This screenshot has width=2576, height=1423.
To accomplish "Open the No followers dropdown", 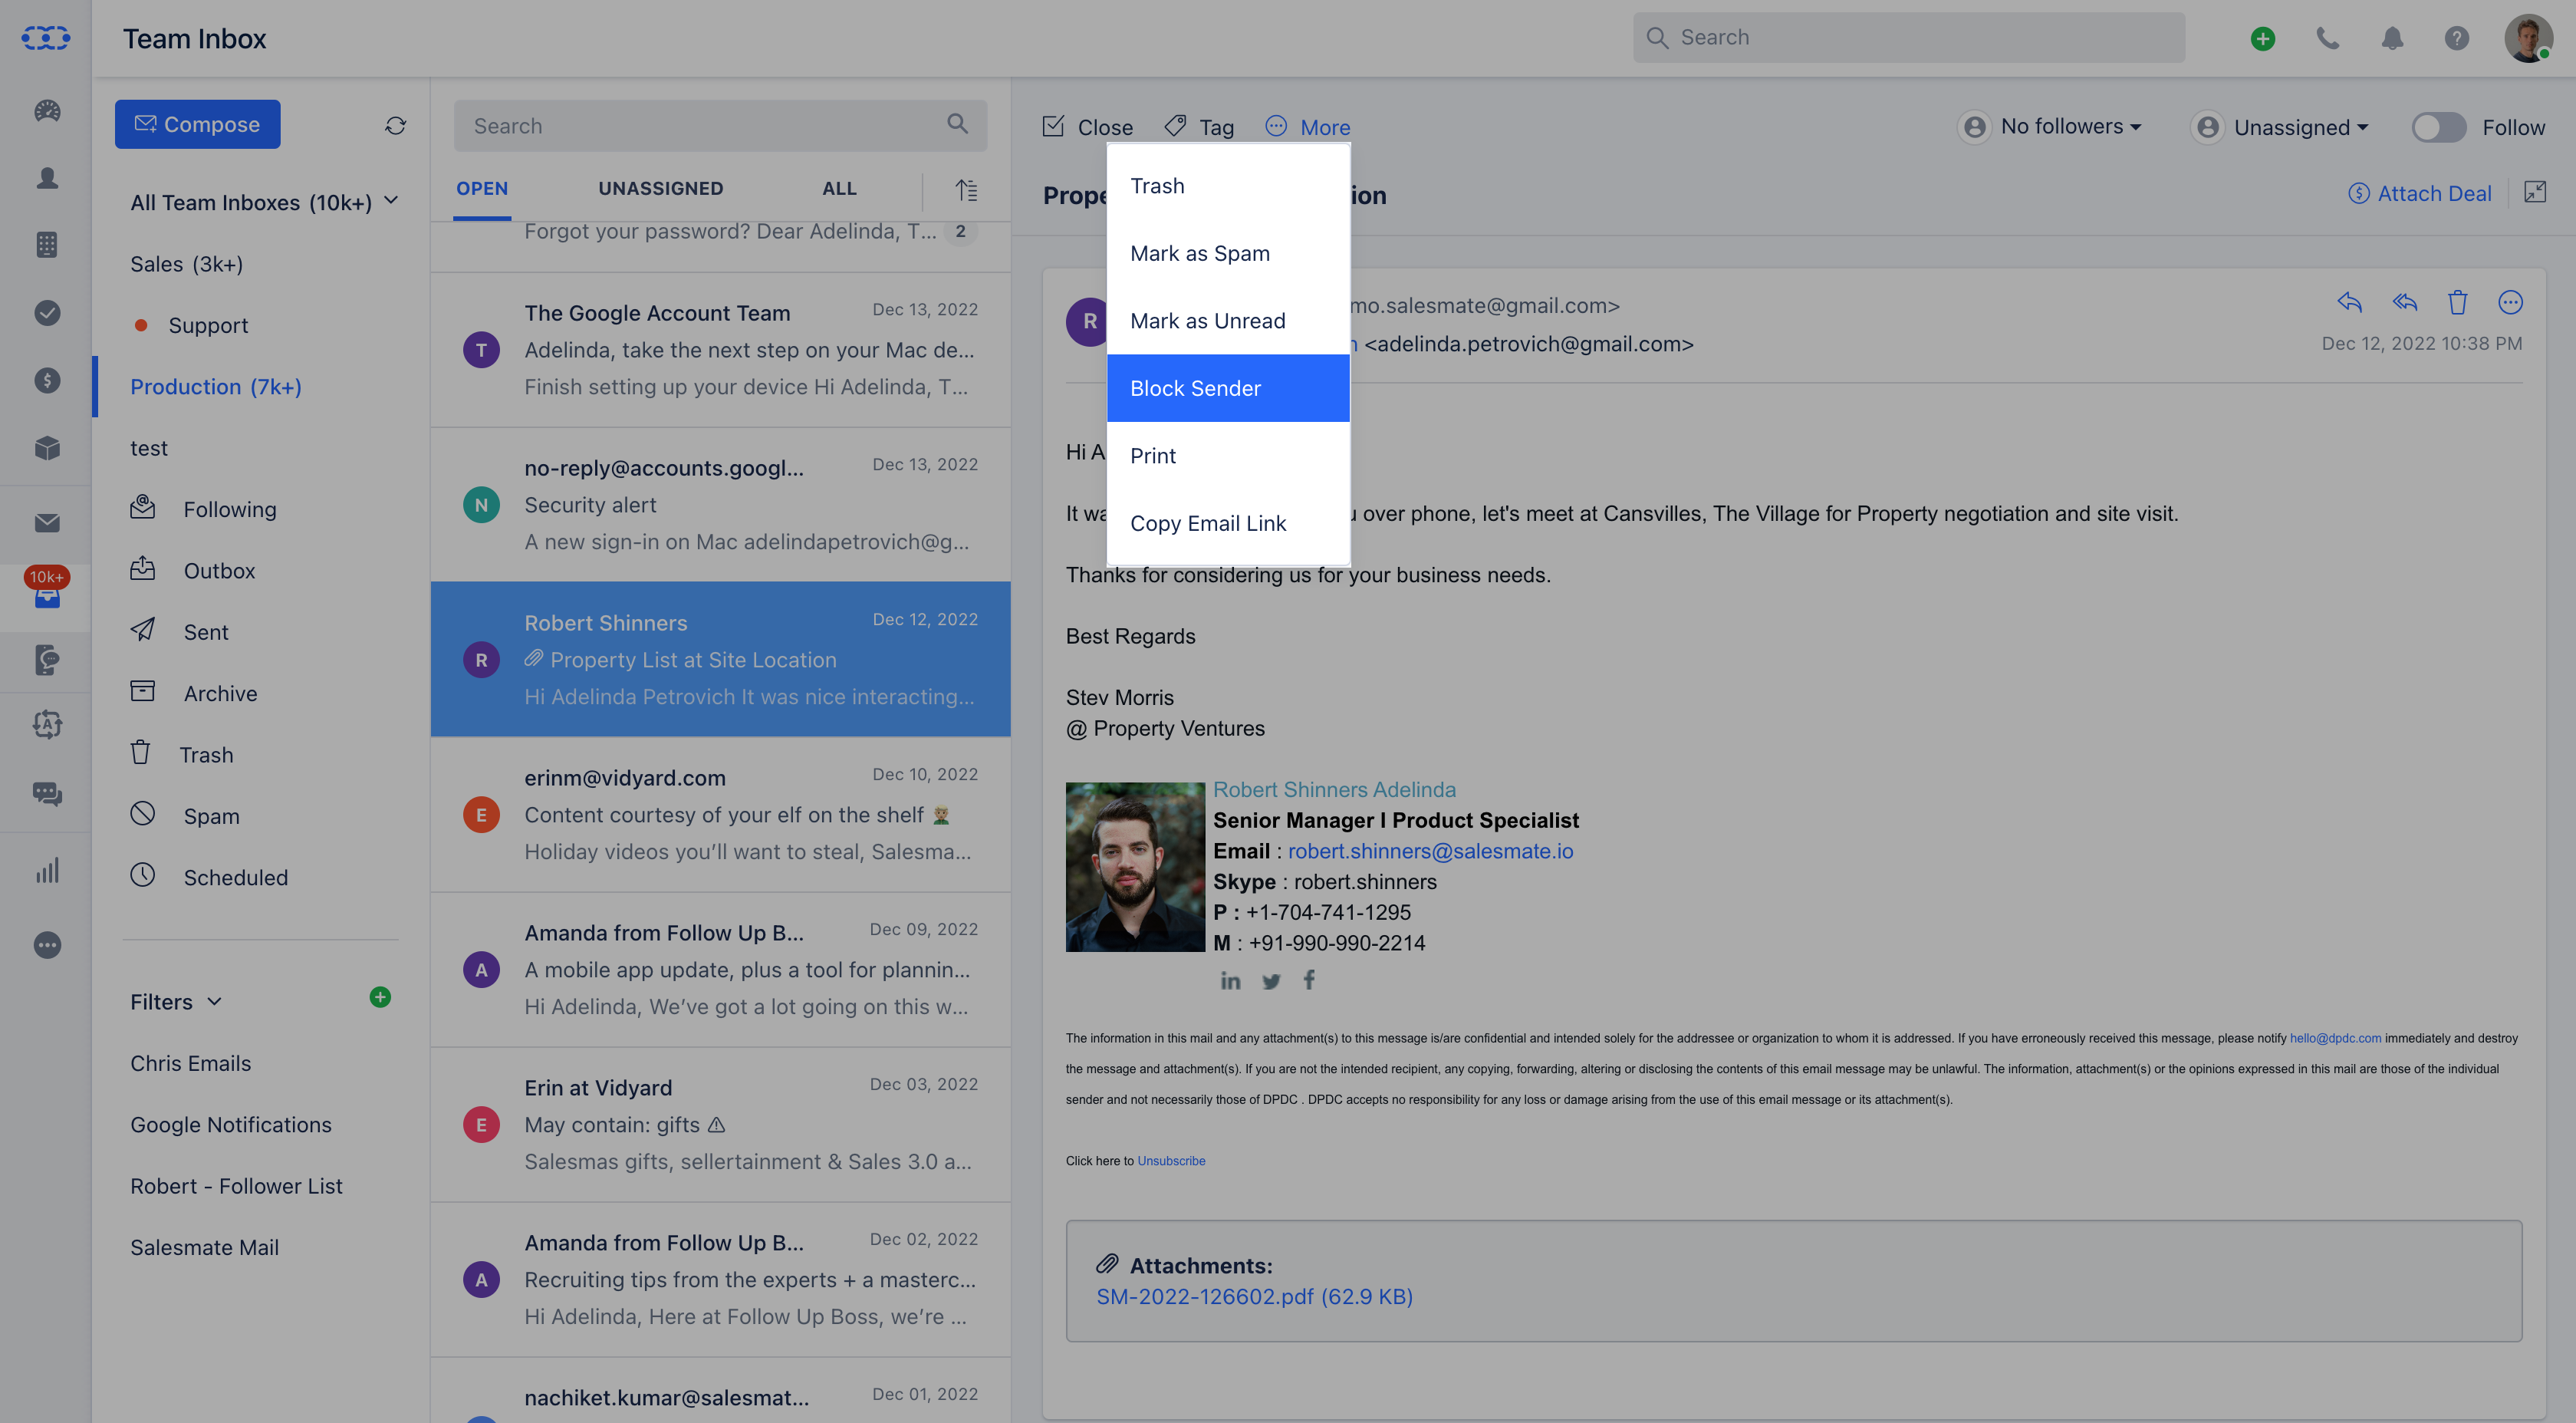I will tap(2051, 127).
